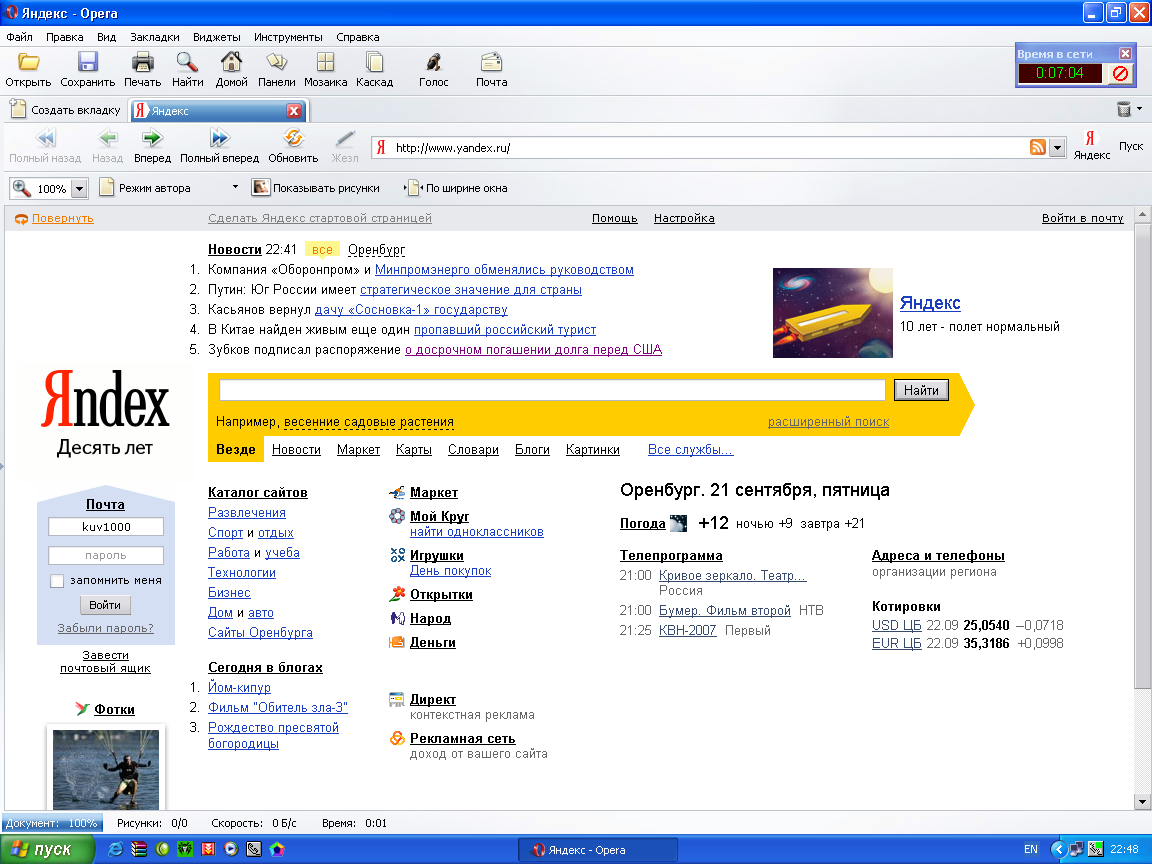Viewport: 1152px width, 864px height.
Task: Click the zoom magnifier icon at 100%
Action: [22, 188]
